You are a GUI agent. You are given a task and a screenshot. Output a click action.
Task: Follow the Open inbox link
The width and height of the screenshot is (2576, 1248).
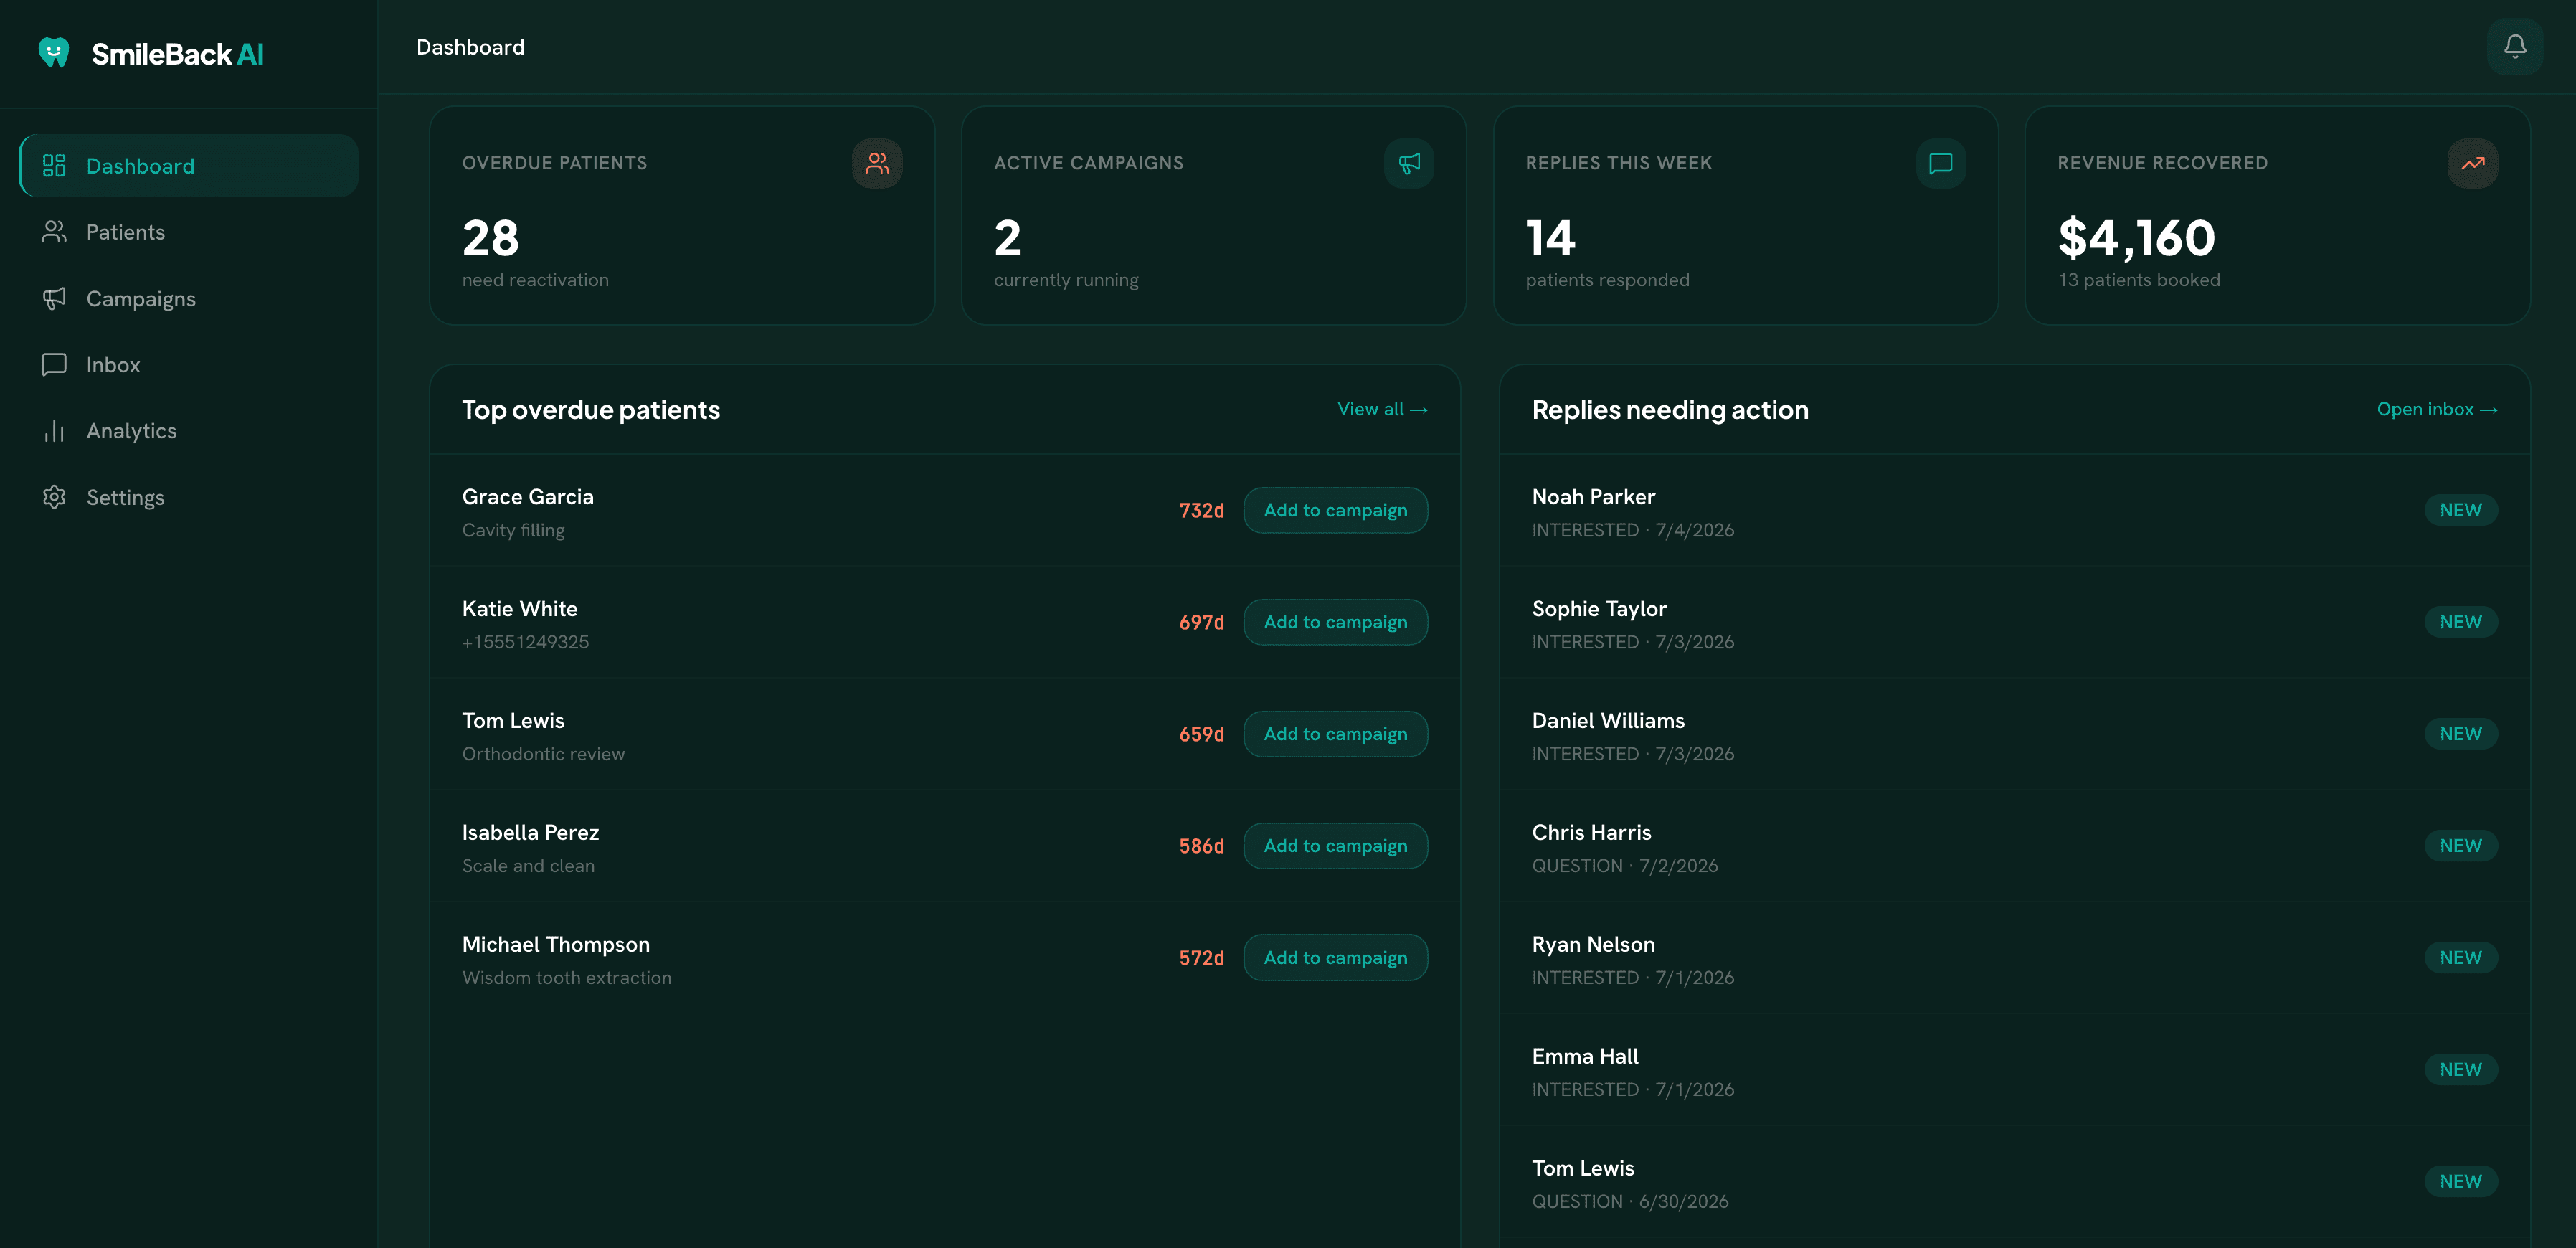[2437, 409]
